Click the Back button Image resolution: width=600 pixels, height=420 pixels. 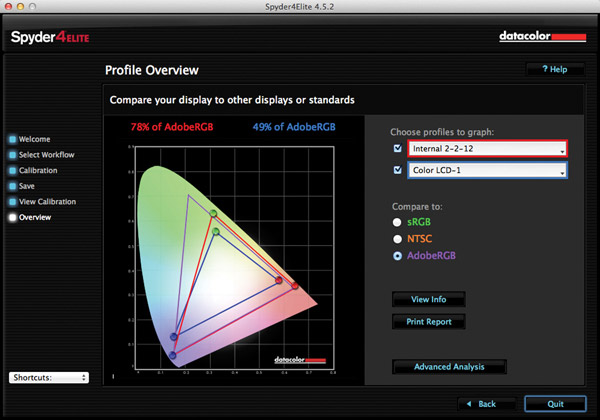[x=487, y=404]
